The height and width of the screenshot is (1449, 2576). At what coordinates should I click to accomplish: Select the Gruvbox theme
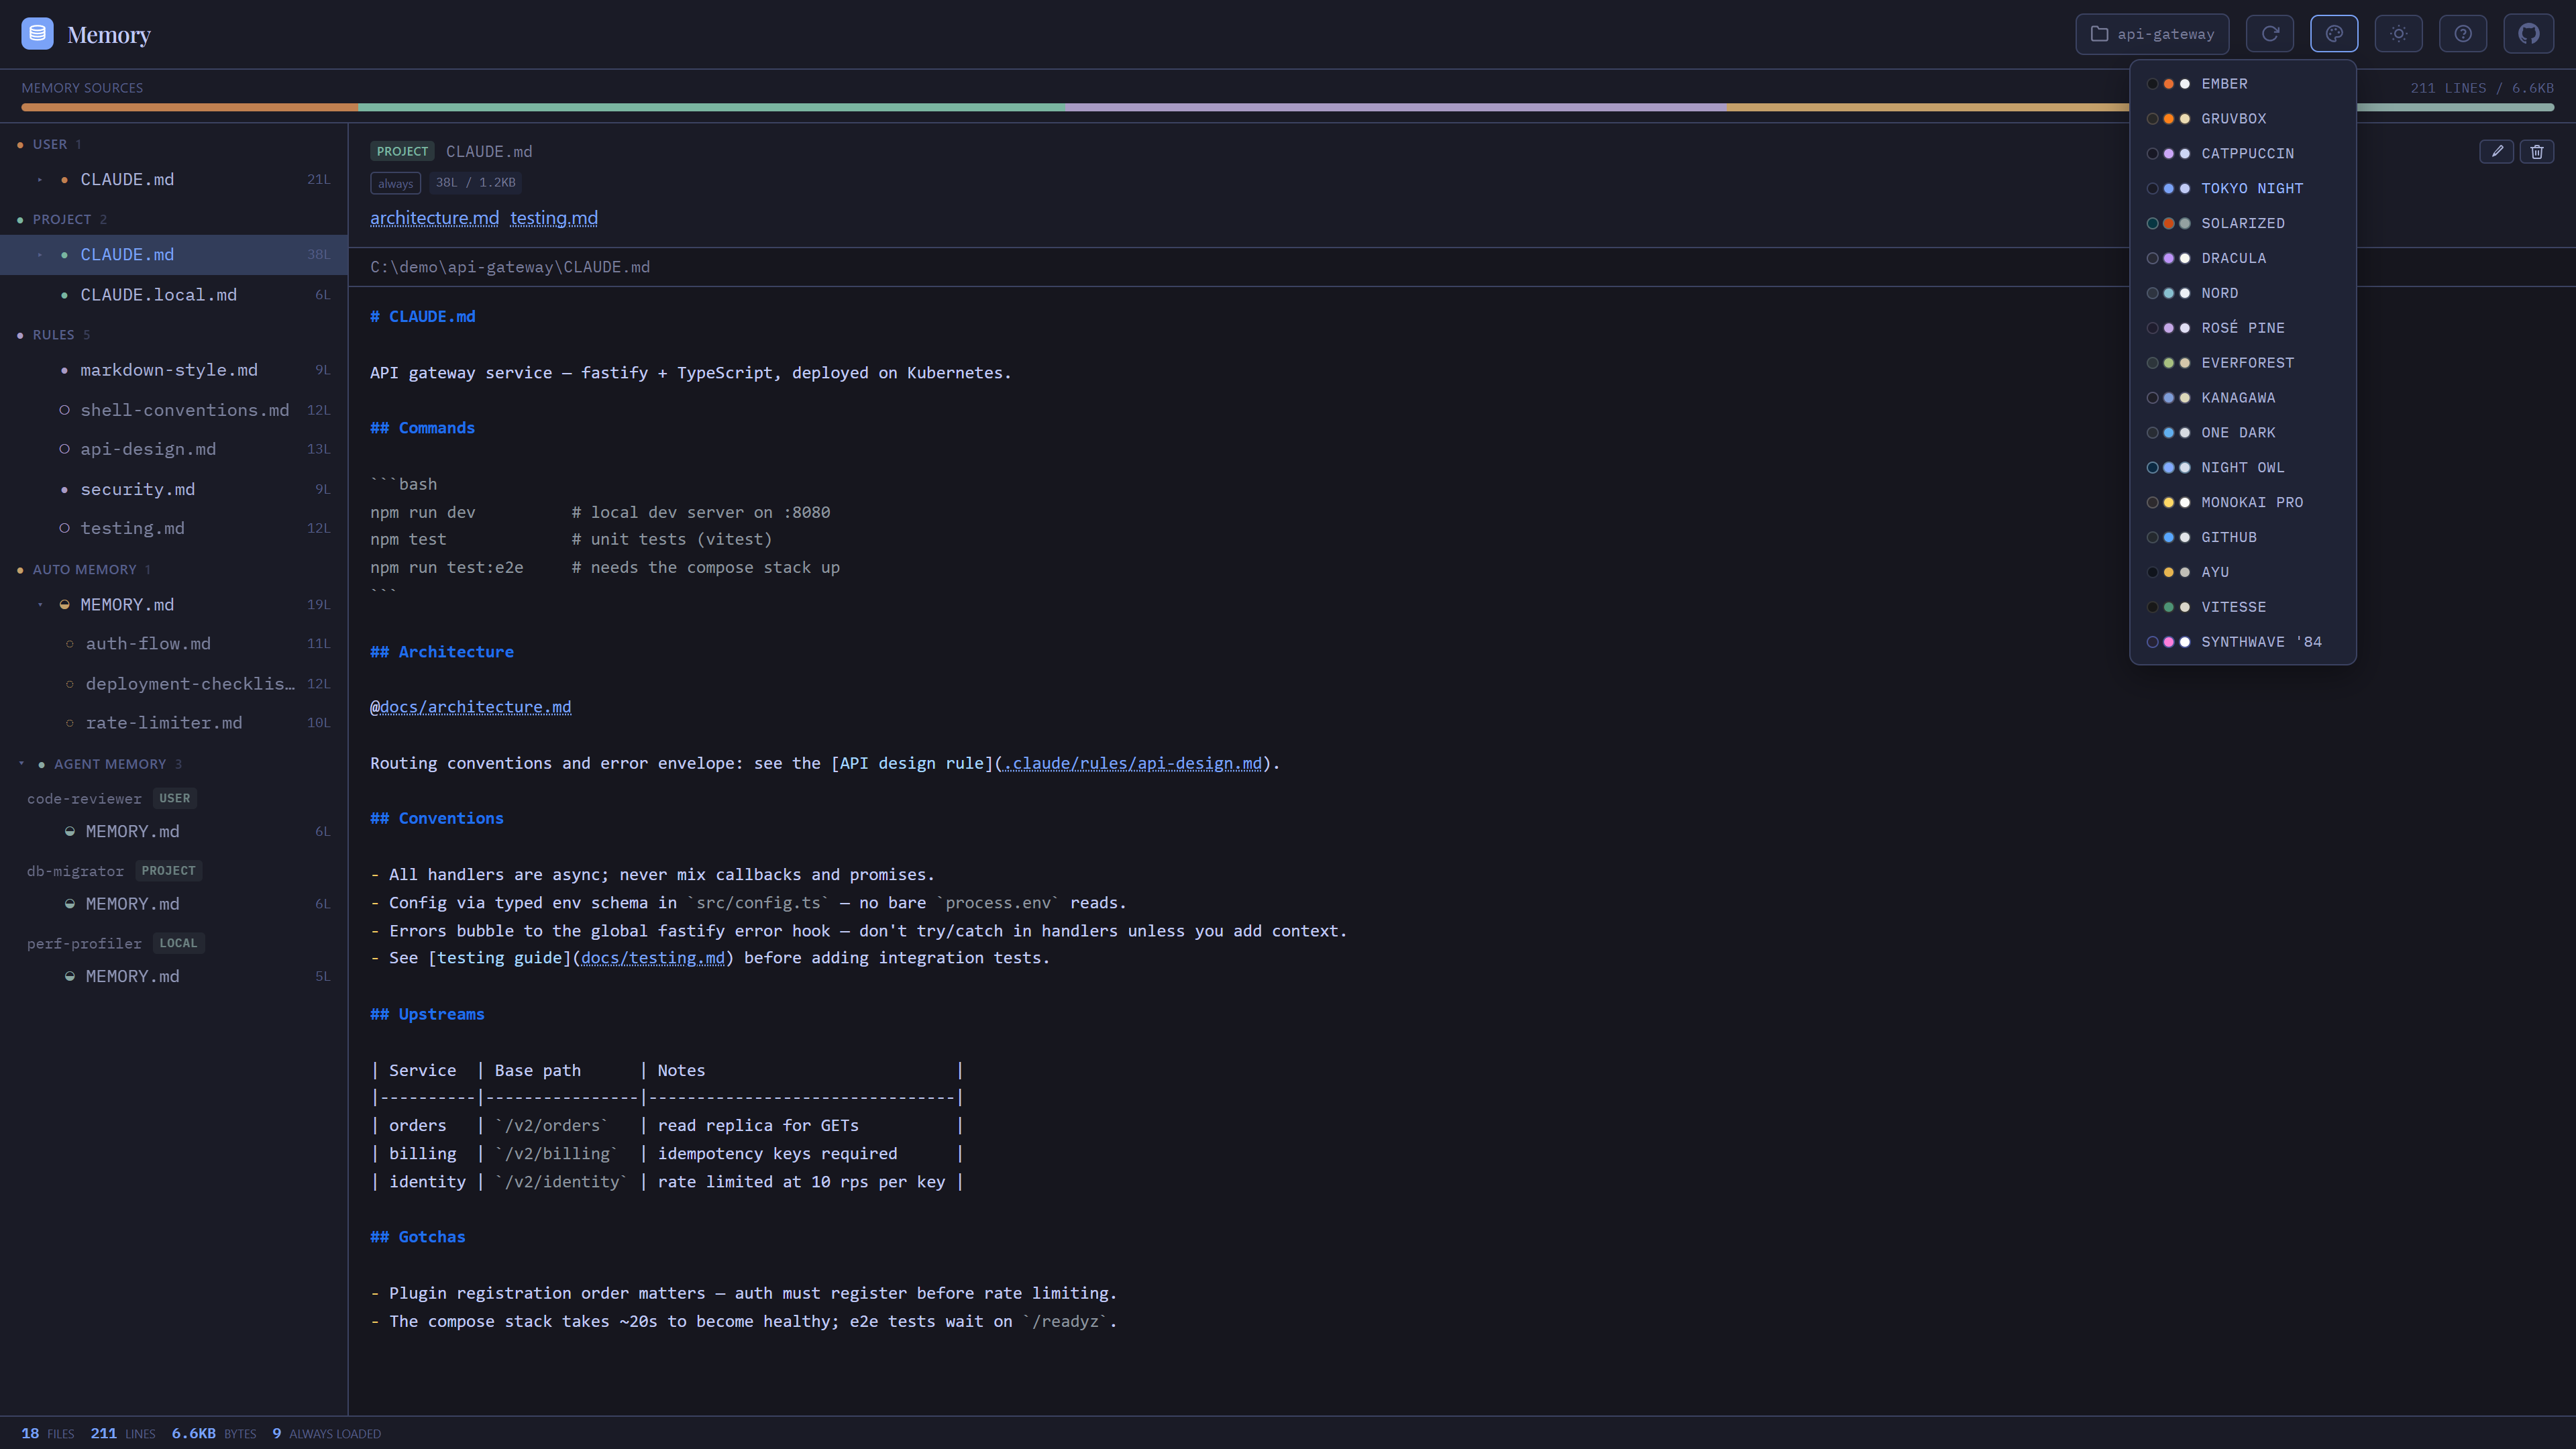pyautogui.click(x=2243, y=119)
